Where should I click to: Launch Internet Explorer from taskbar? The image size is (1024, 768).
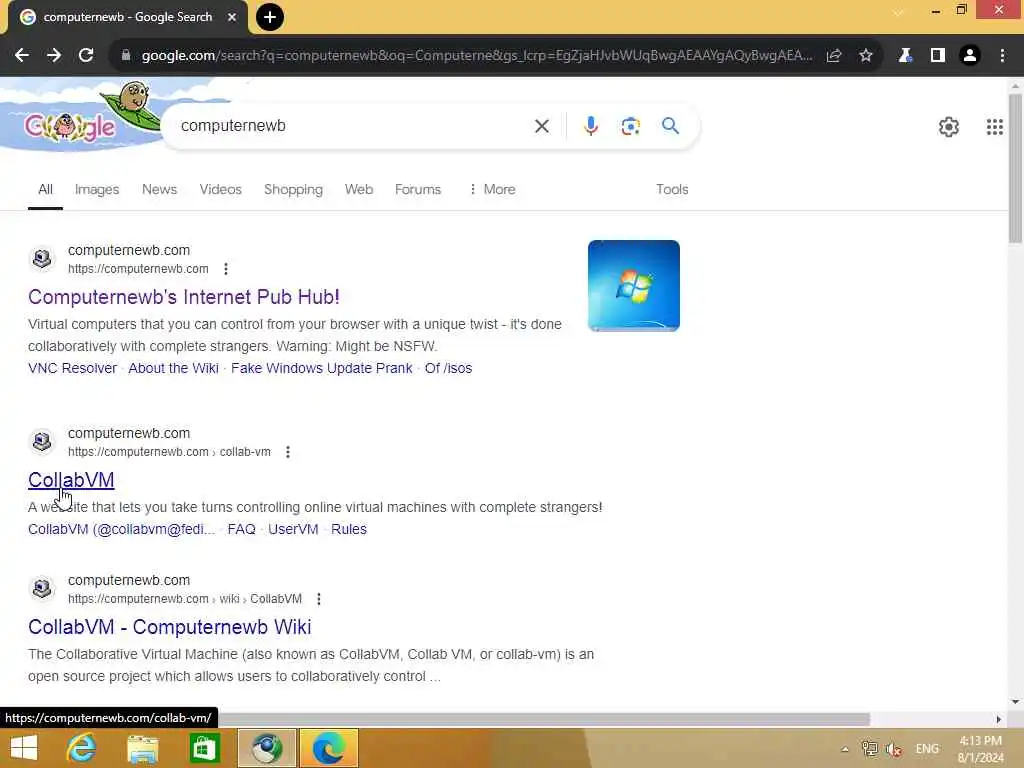[82, 748]
